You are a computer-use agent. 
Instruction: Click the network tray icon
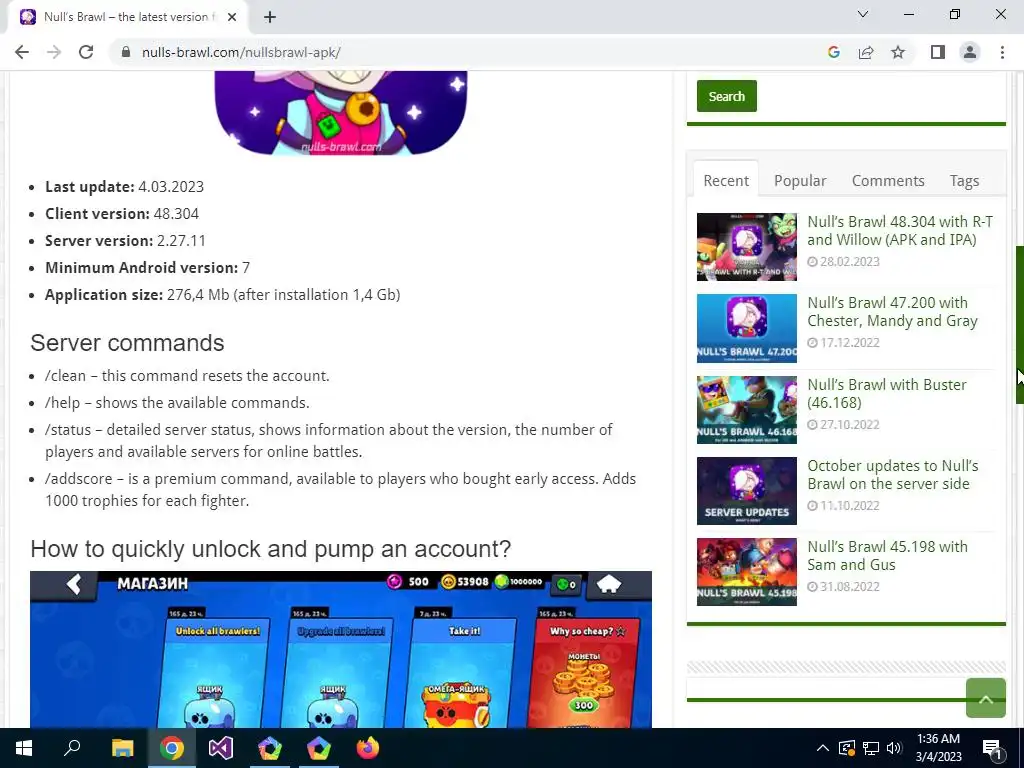pos(871,748)
